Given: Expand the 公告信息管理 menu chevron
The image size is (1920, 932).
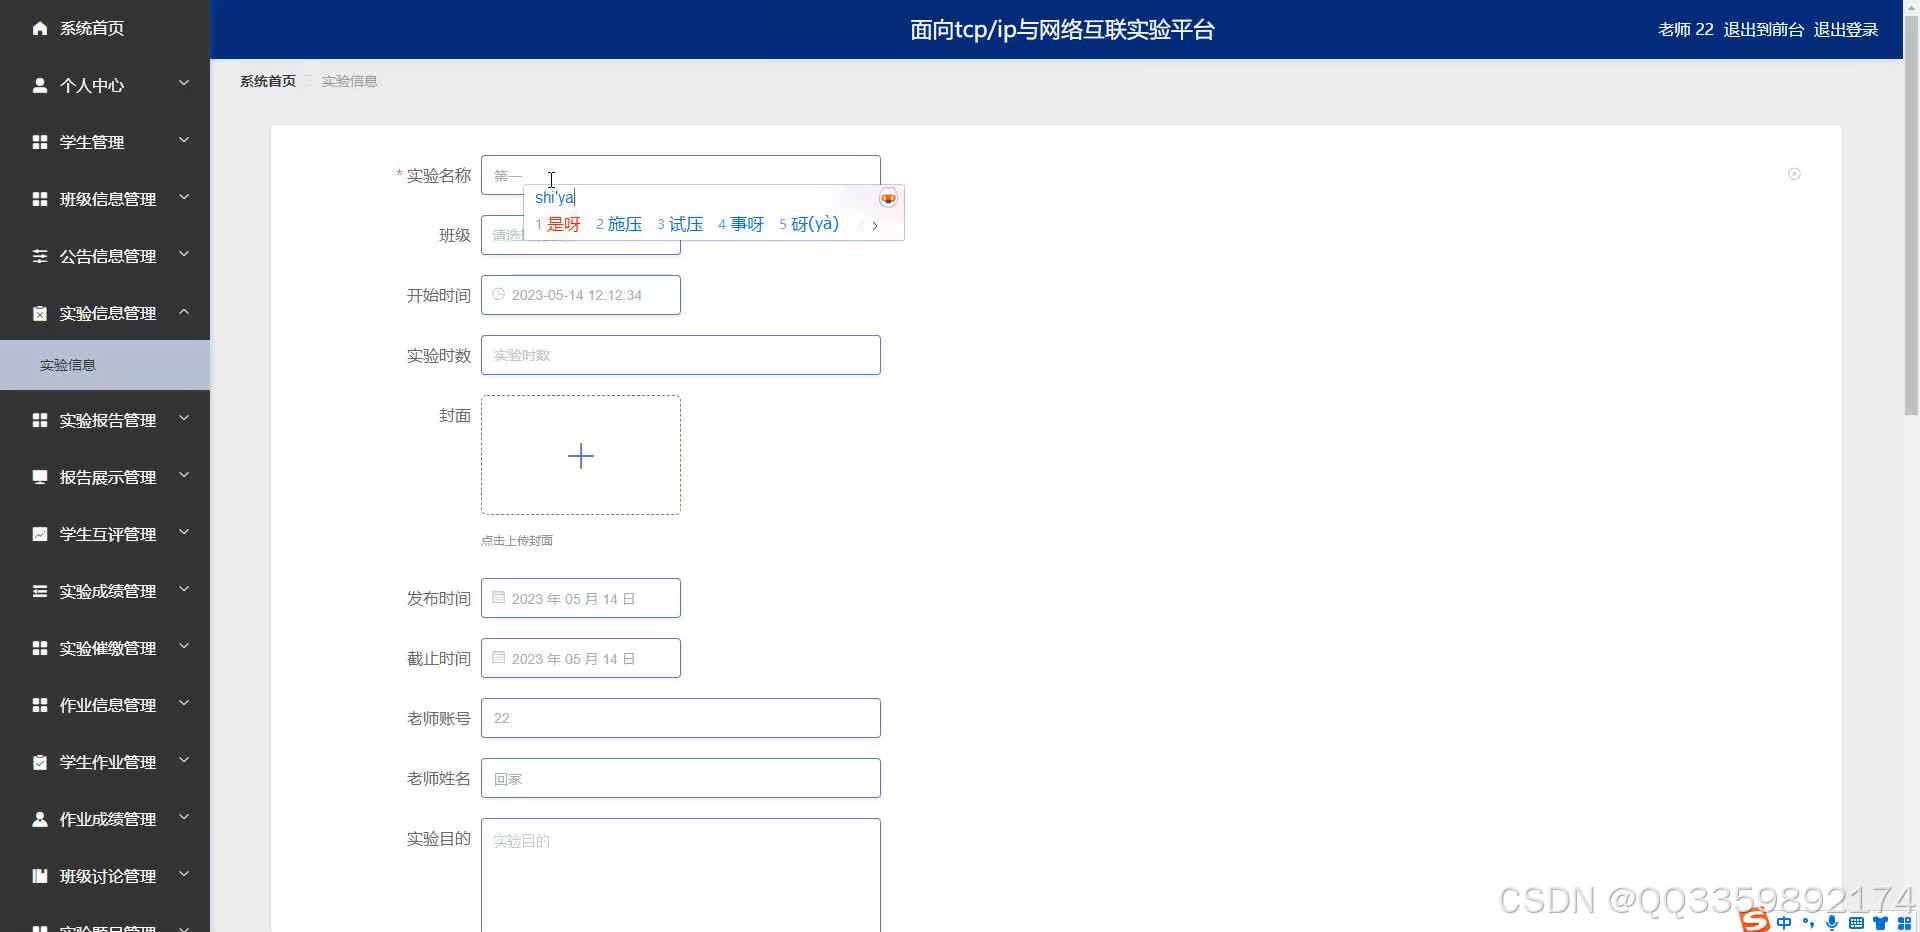Looking at the screenshot, I should tap(184, 254).
